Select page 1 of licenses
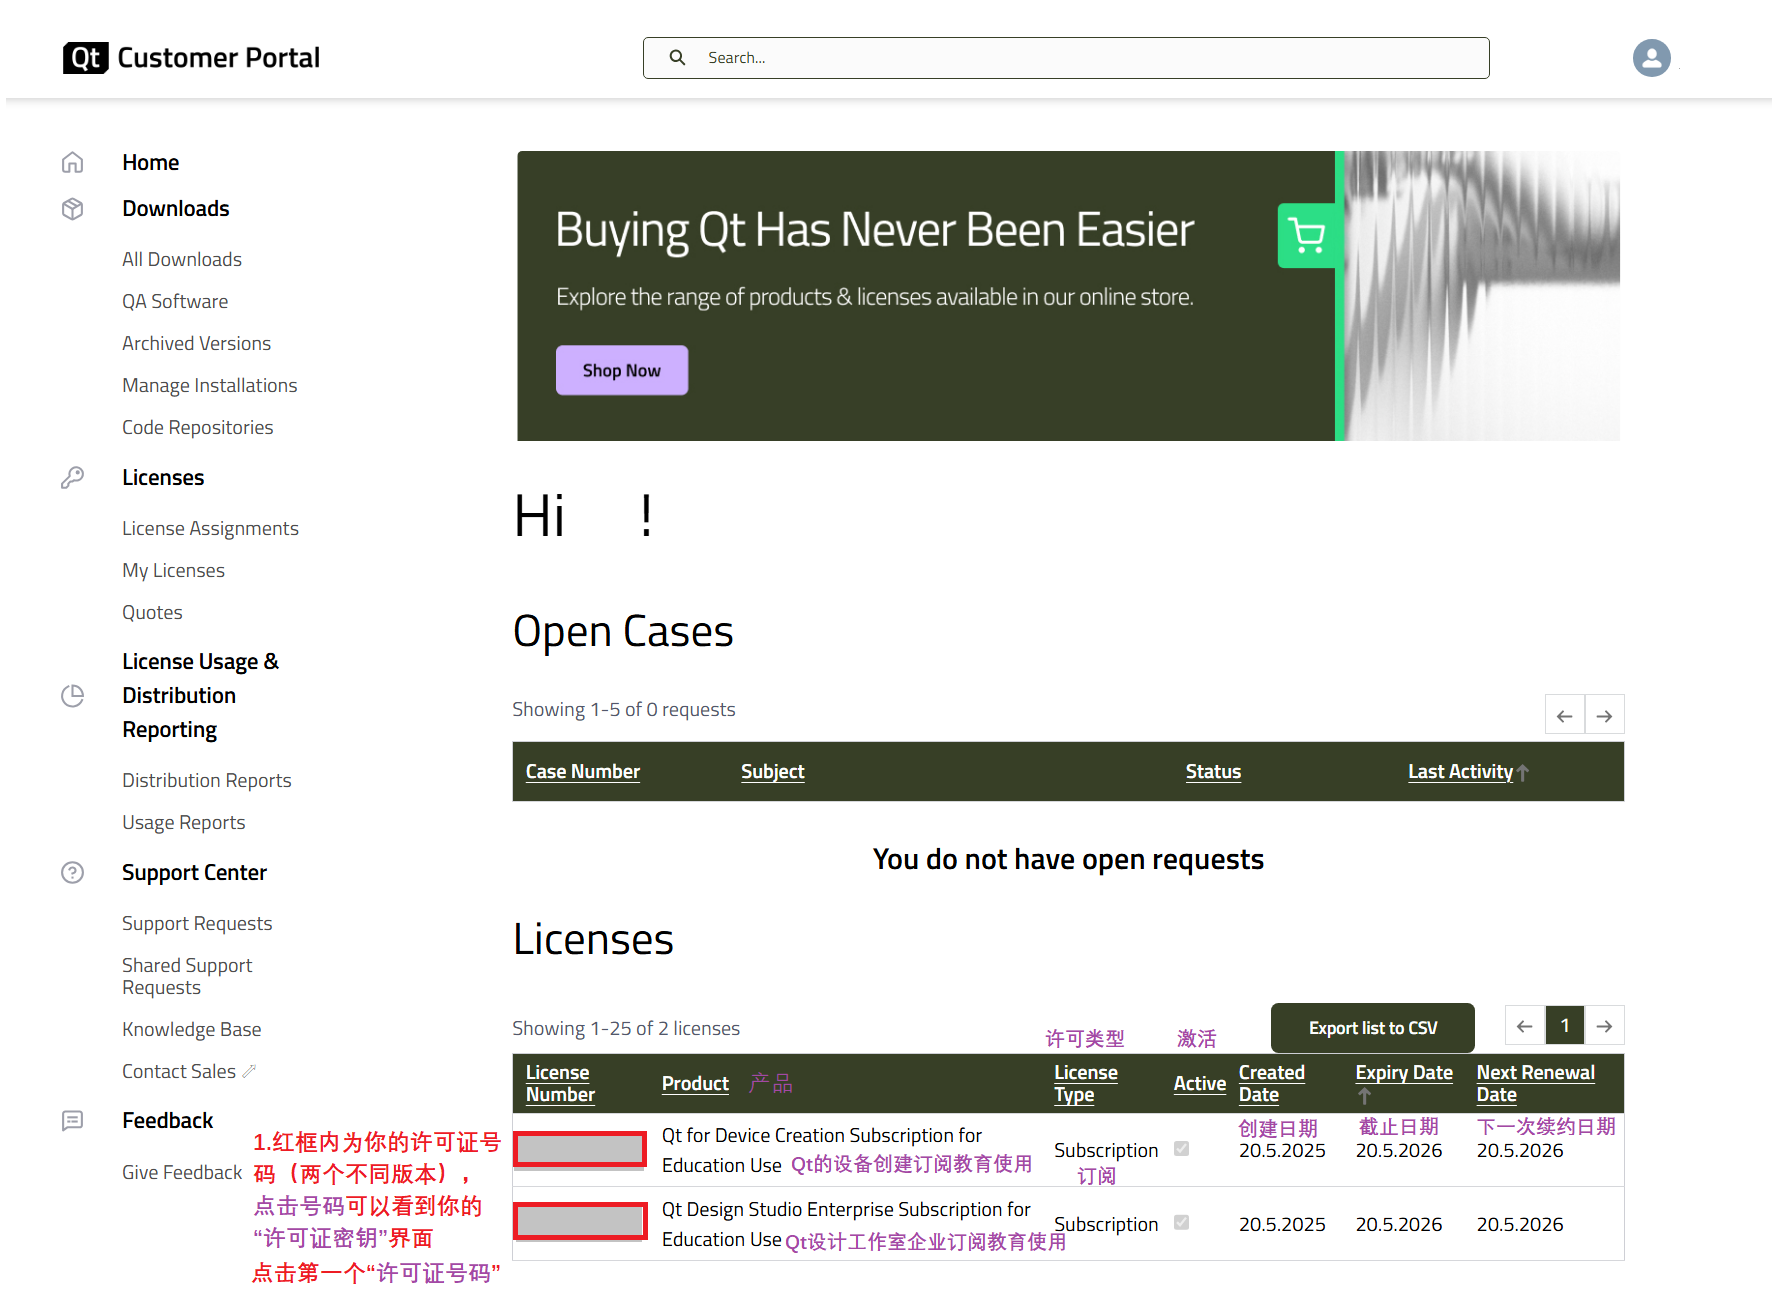The width and height of the screenshot is (1772, 1296). [1564, 1025]
